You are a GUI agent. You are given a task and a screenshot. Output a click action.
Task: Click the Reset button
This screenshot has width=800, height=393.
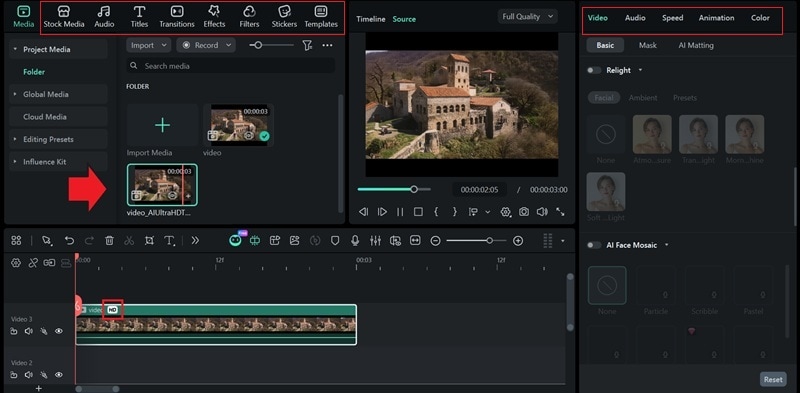click(773, 379)
